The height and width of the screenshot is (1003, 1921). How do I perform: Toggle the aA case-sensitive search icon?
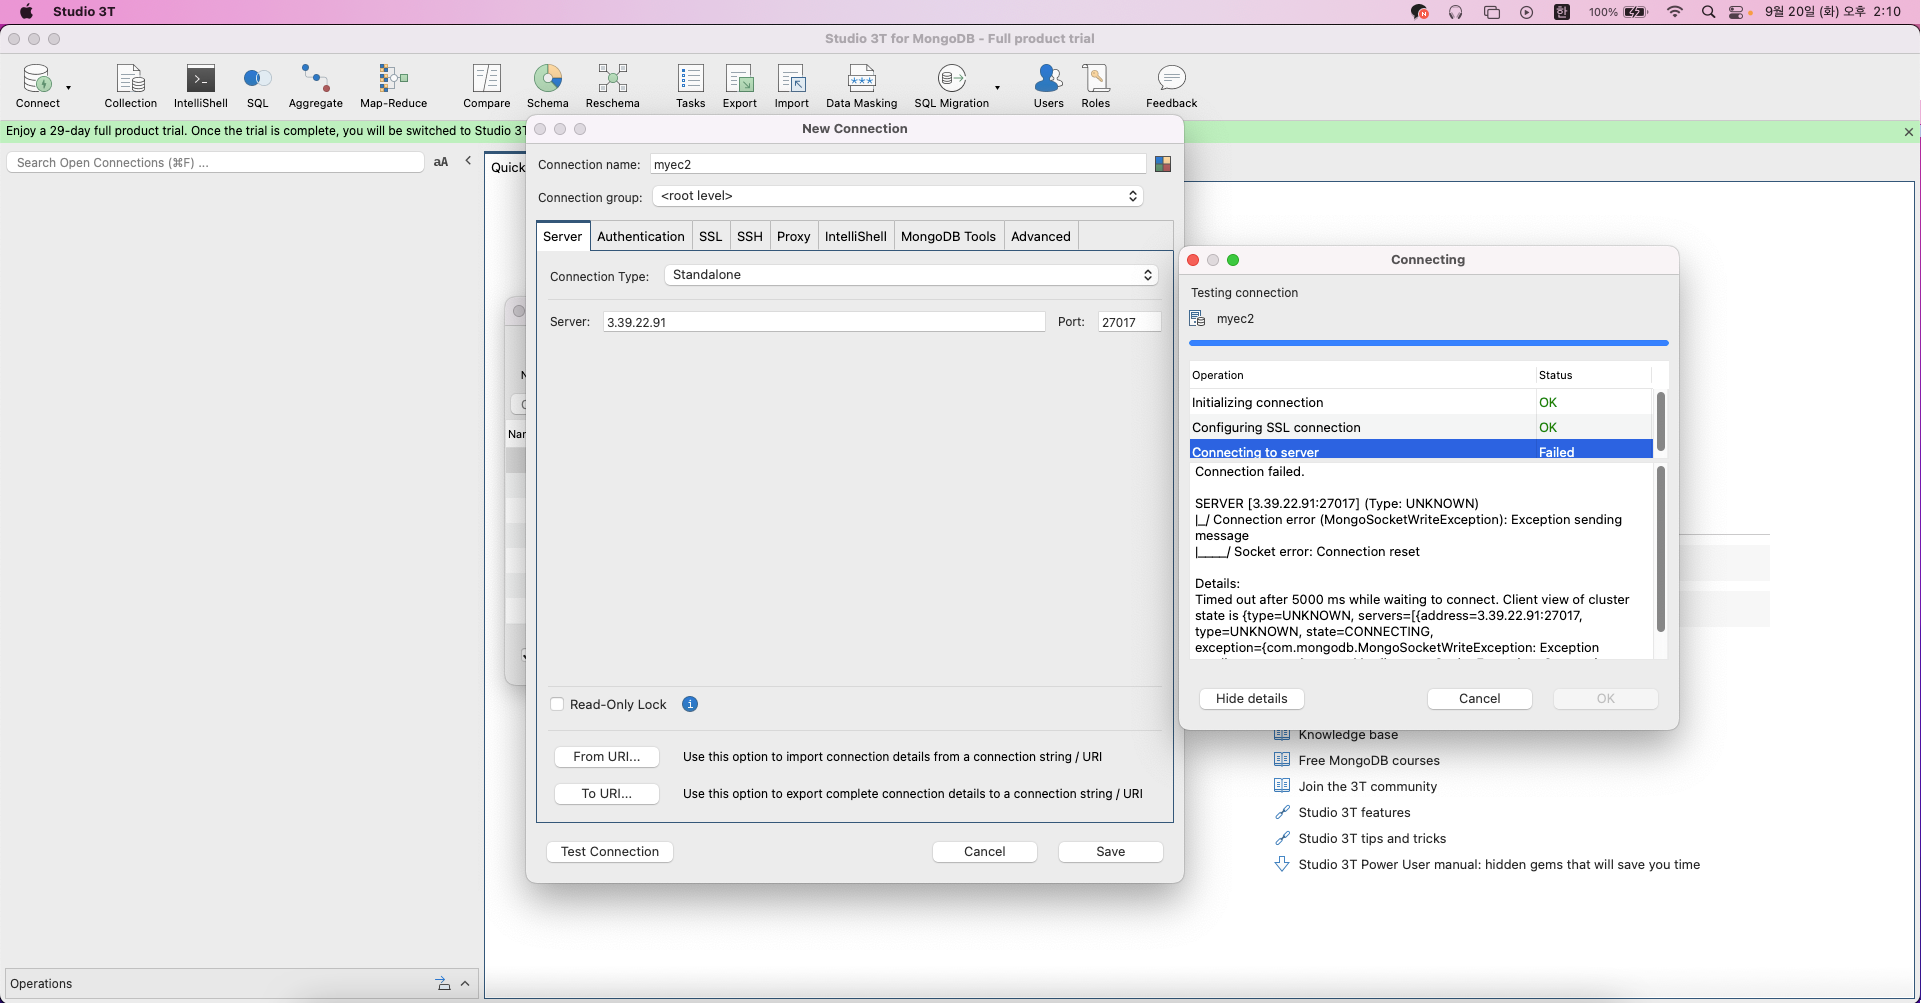click(441, 162)
